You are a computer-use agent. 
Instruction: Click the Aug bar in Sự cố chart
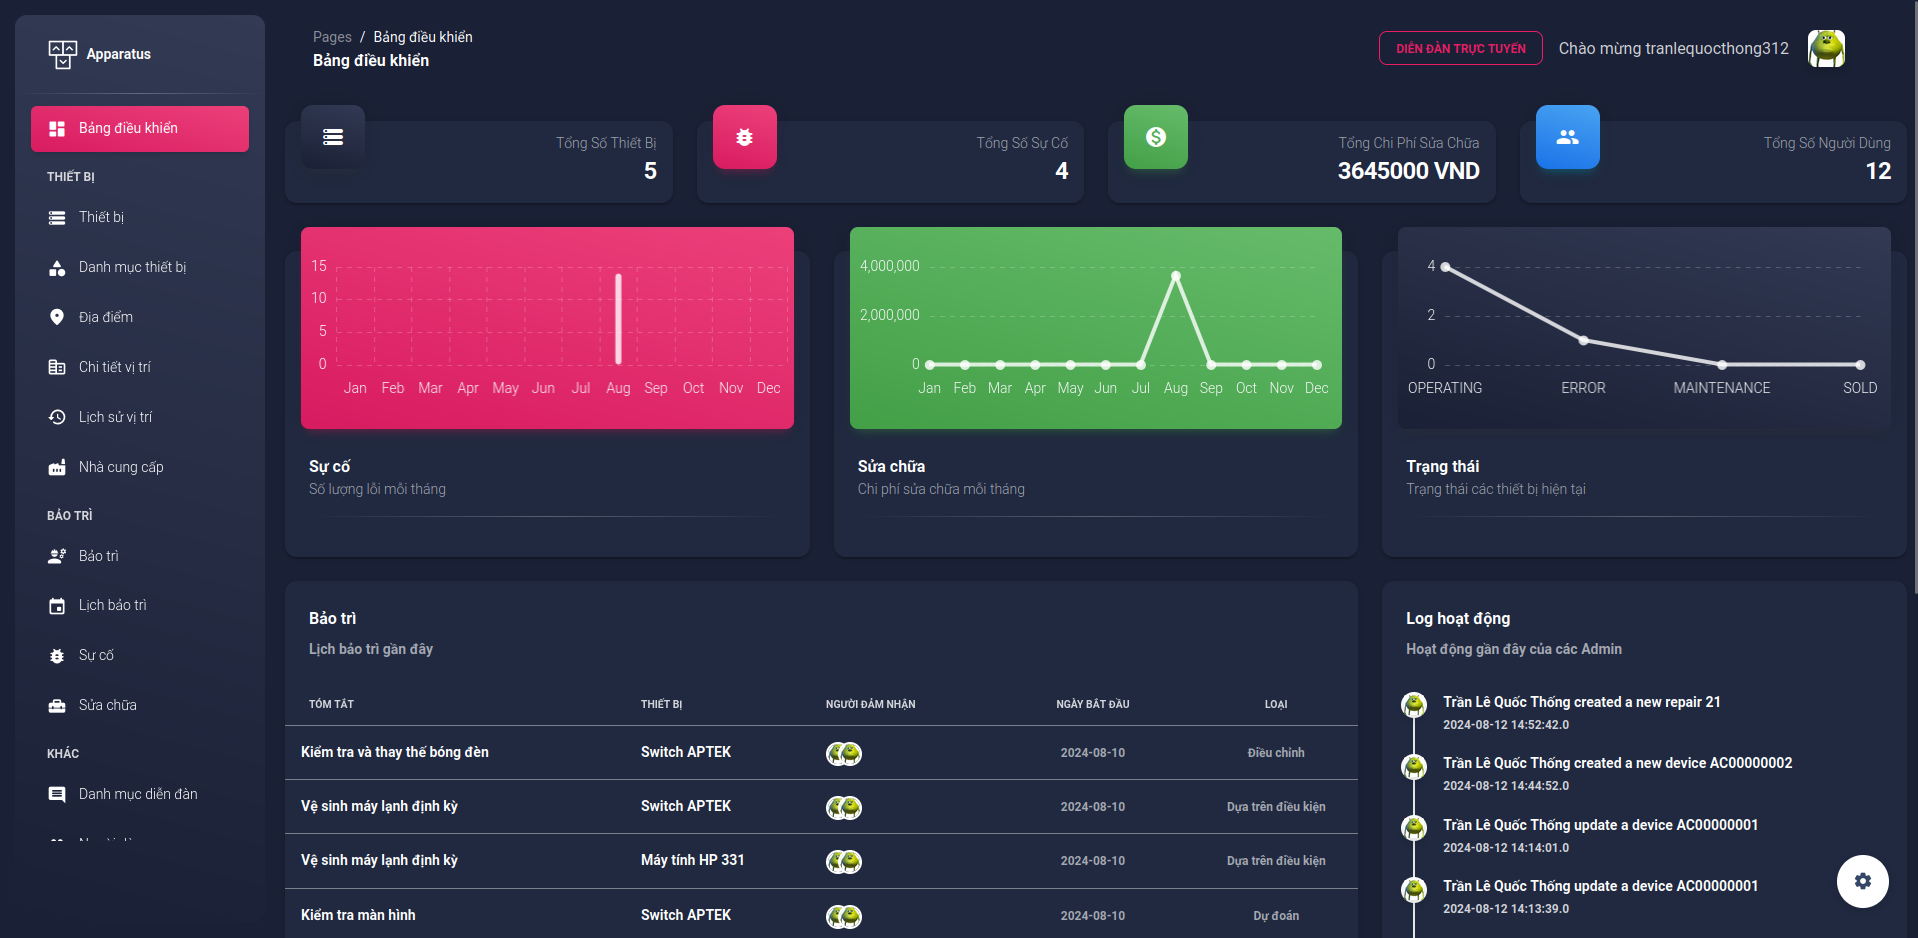pos(618,320)
